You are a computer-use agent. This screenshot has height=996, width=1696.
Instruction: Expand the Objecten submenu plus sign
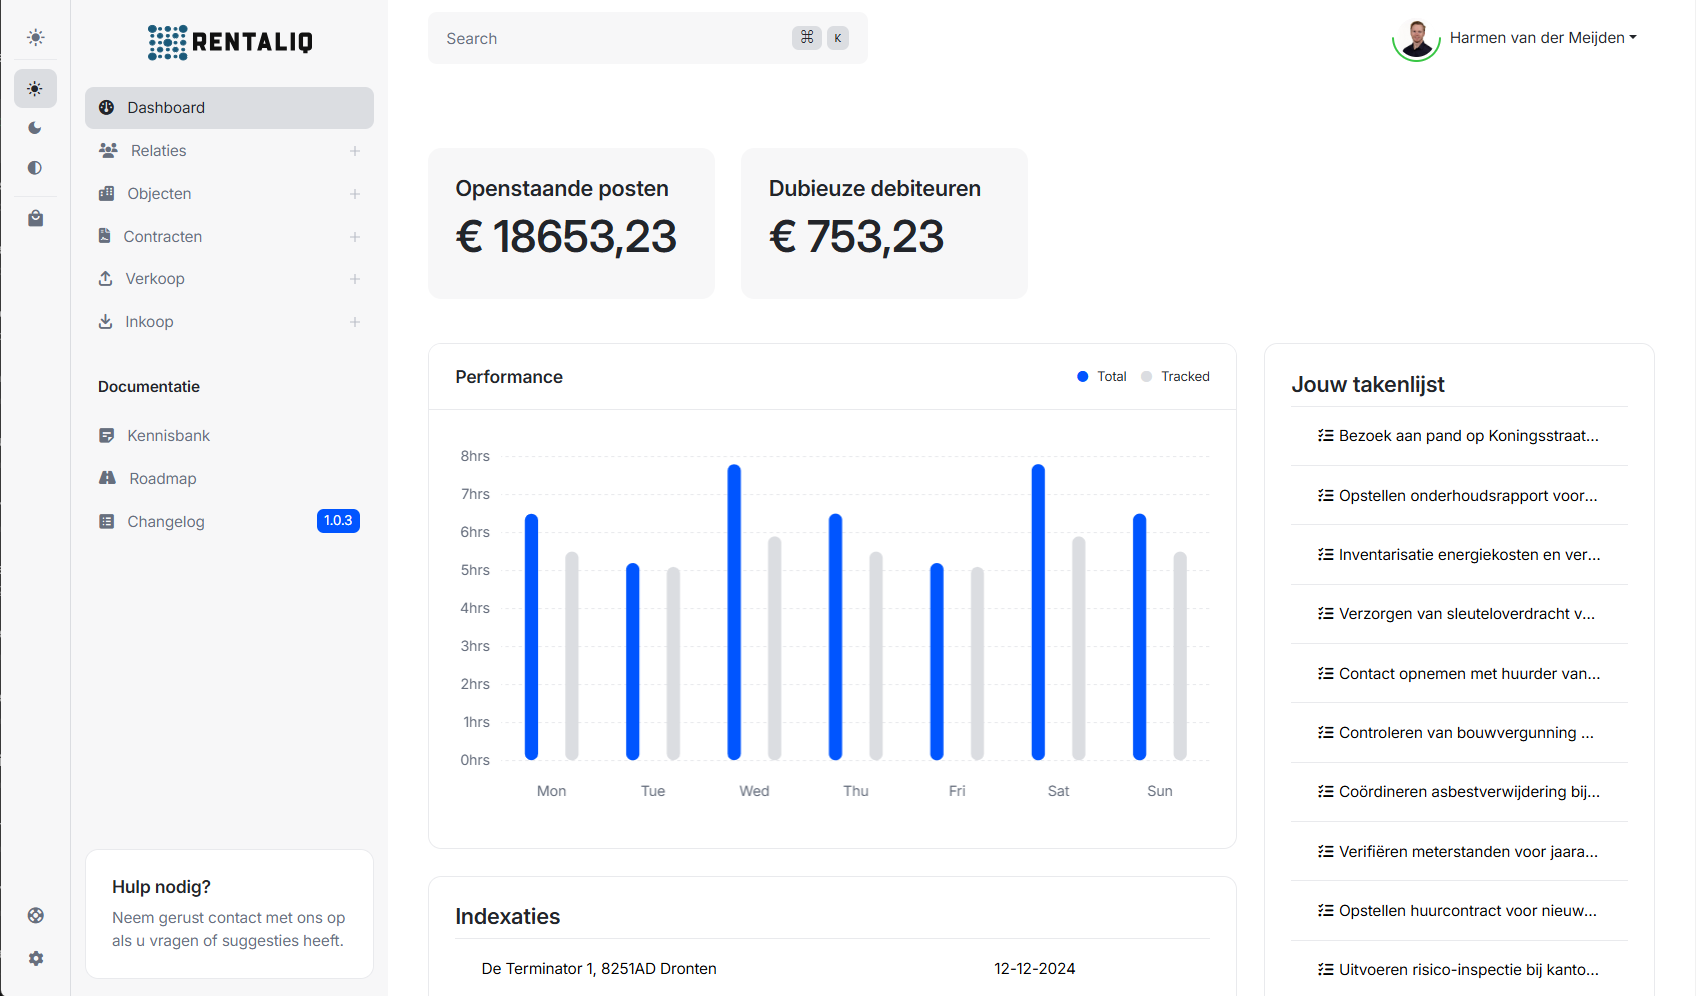pos(355,194)
